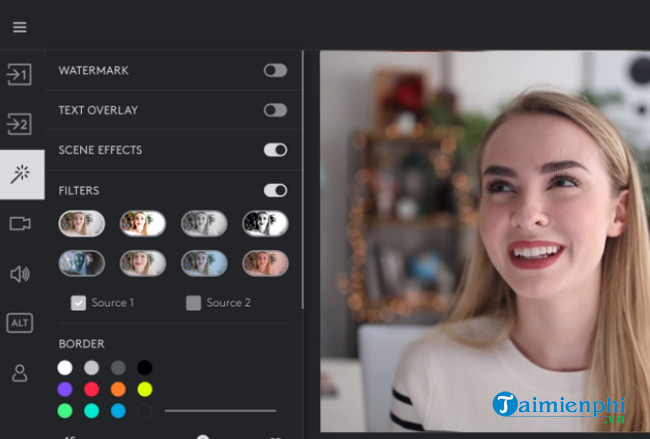The image size is (650, 439).
Task: Enable the Text Overlay toggle
Action: (x=275, y=110)
